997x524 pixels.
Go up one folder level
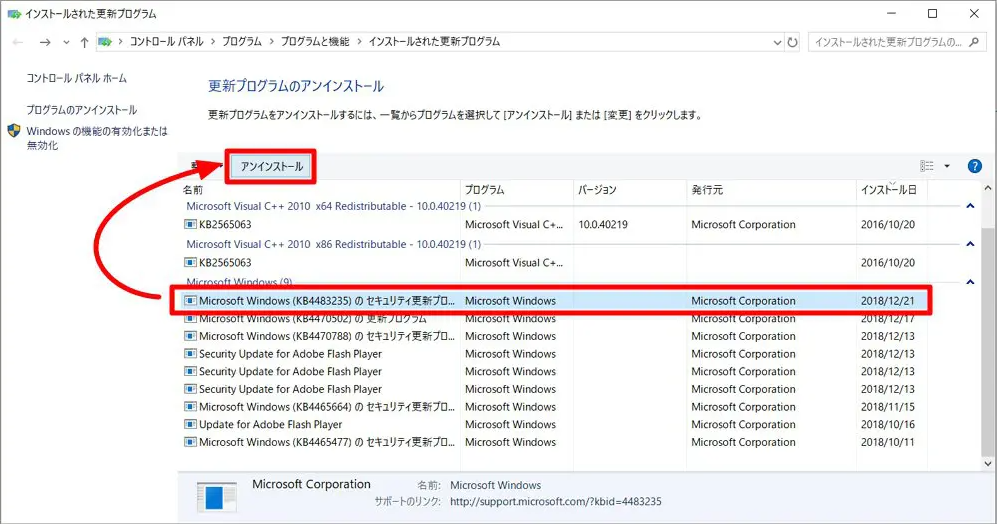[x=84, y=42]
